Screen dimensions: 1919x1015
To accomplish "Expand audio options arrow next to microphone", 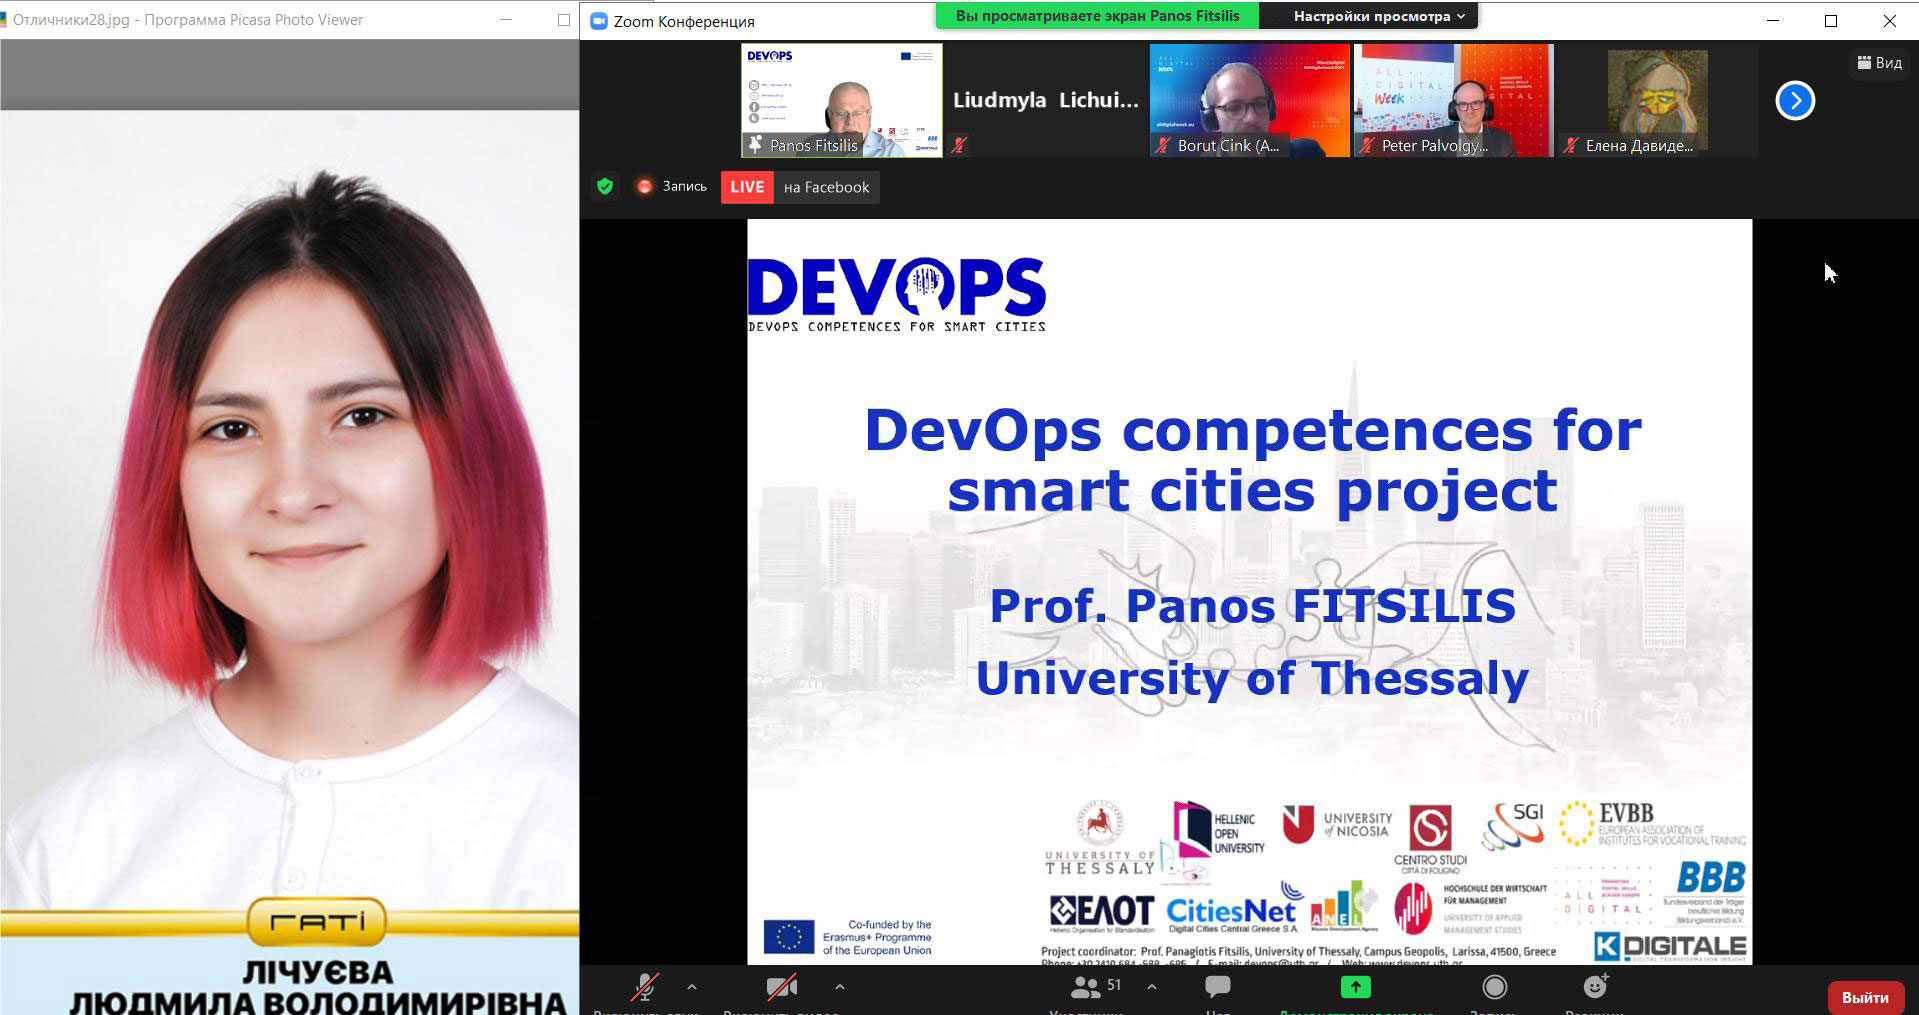I will 692,987.
